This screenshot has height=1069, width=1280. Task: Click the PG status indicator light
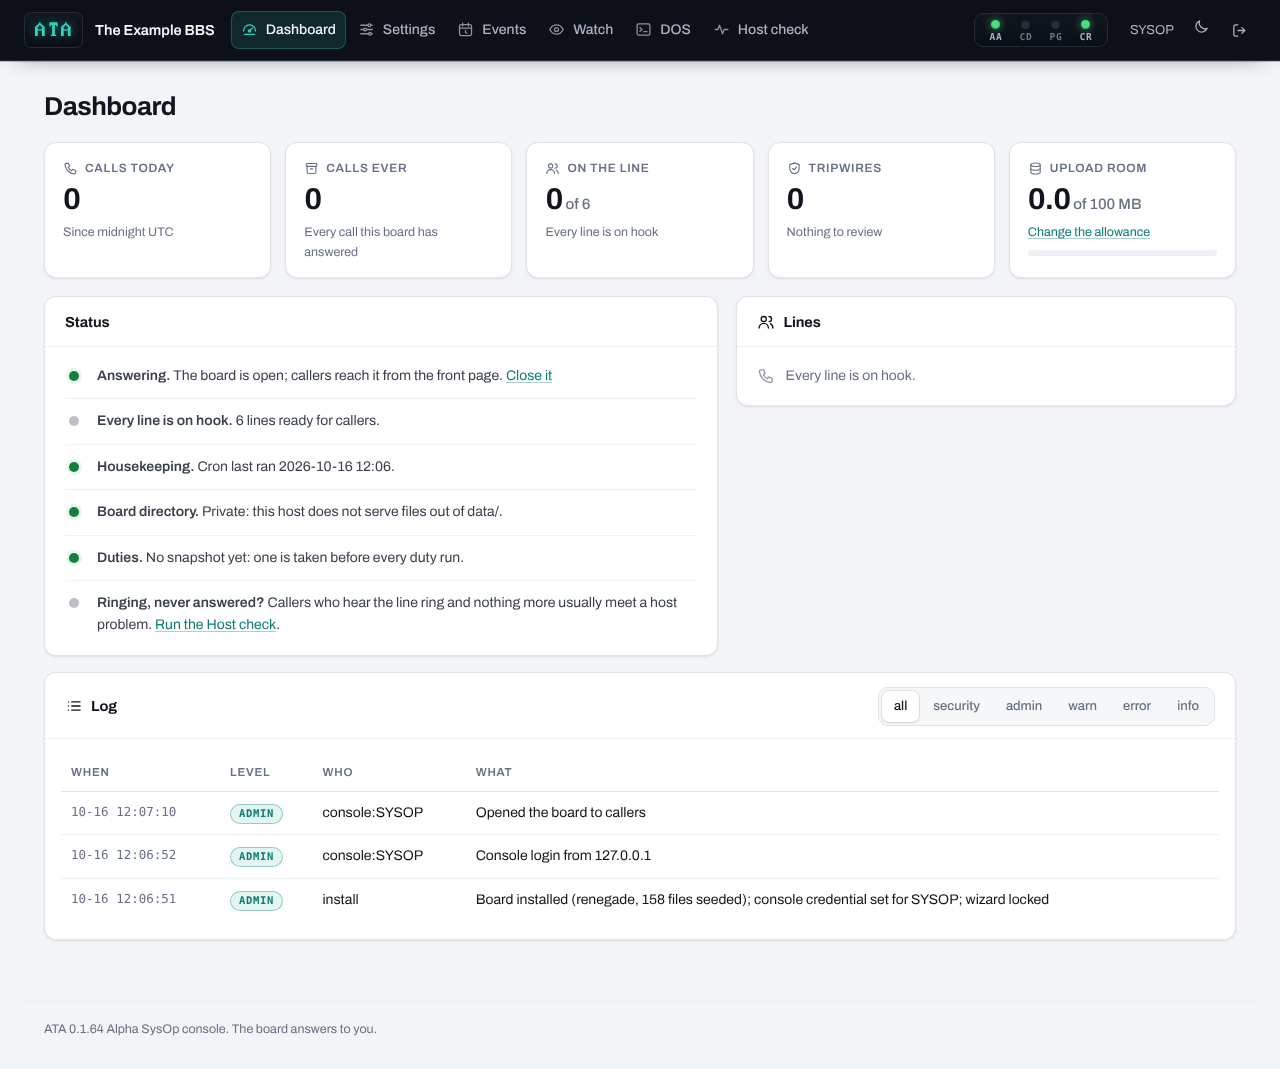click(x=1055, y=24)
